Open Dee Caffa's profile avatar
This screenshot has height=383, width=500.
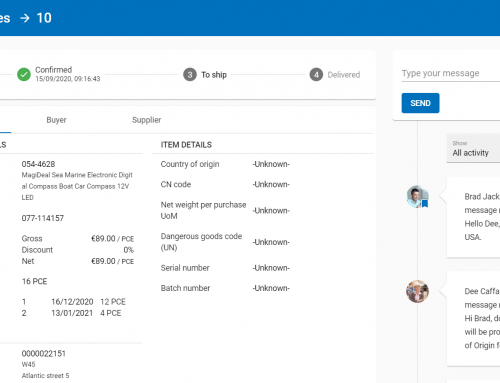click(417, 291)
